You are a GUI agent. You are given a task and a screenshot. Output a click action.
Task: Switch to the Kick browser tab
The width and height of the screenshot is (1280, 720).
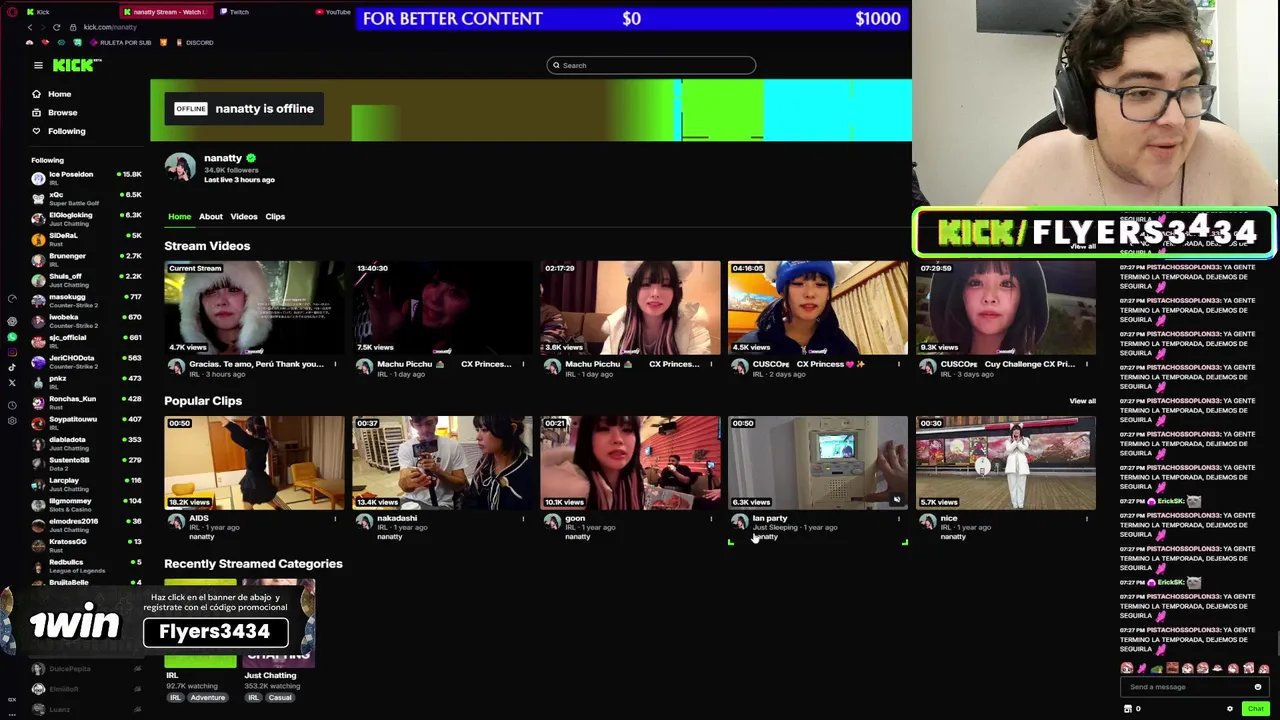(37, 12)
